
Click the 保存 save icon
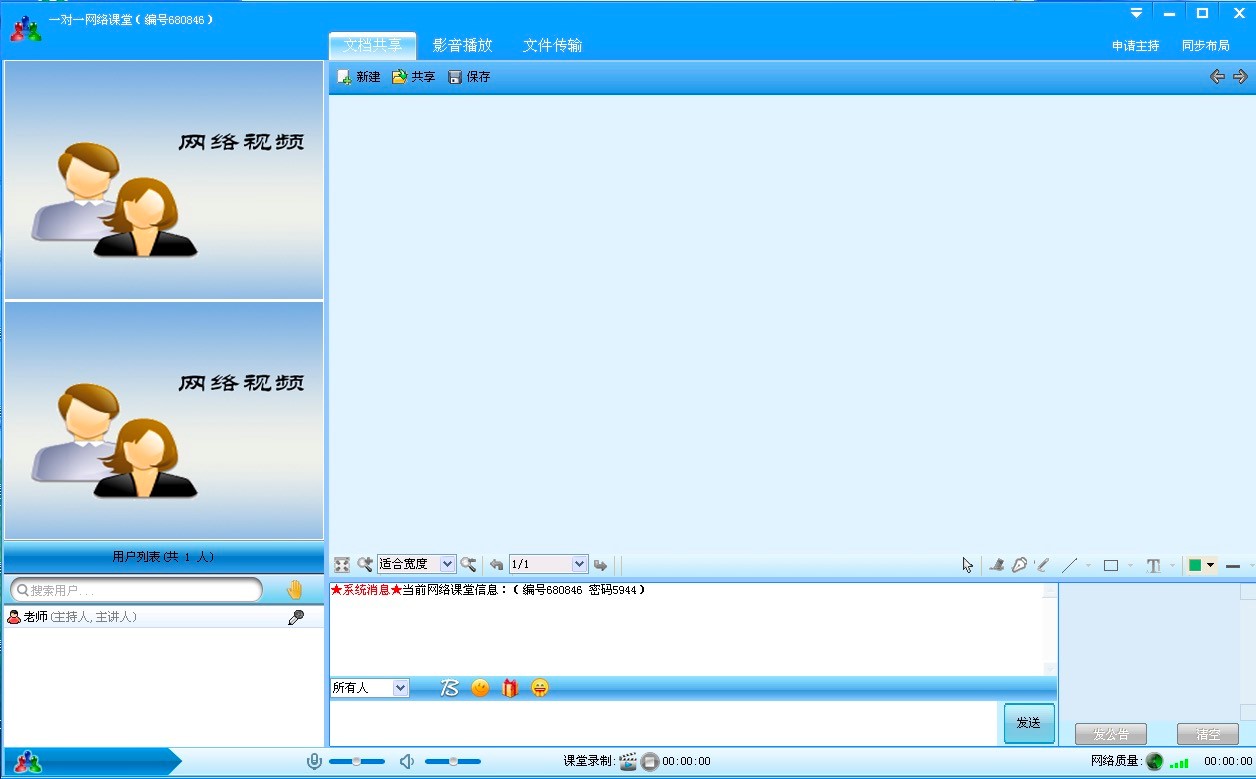tap(455, 77)
